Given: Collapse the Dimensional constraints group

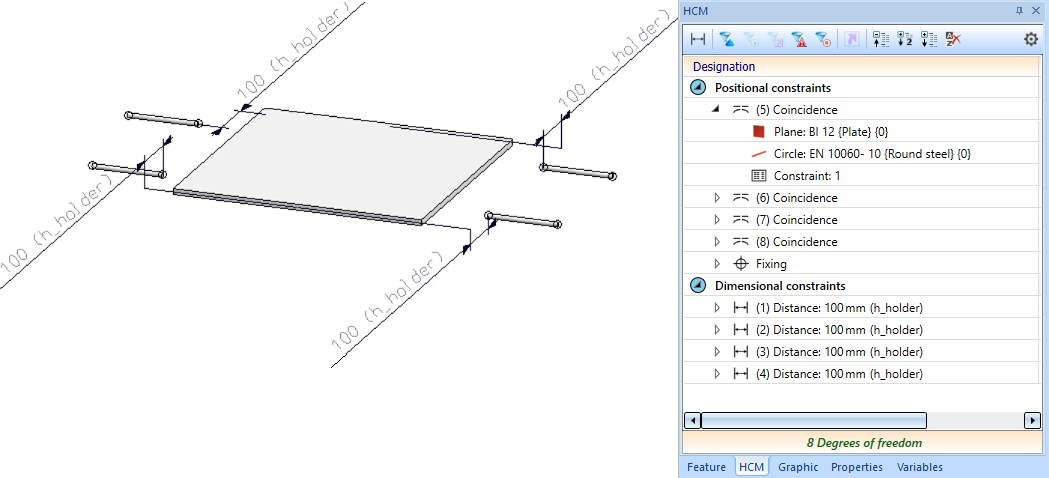Looking at the screenshot, I should click(698, 286).
